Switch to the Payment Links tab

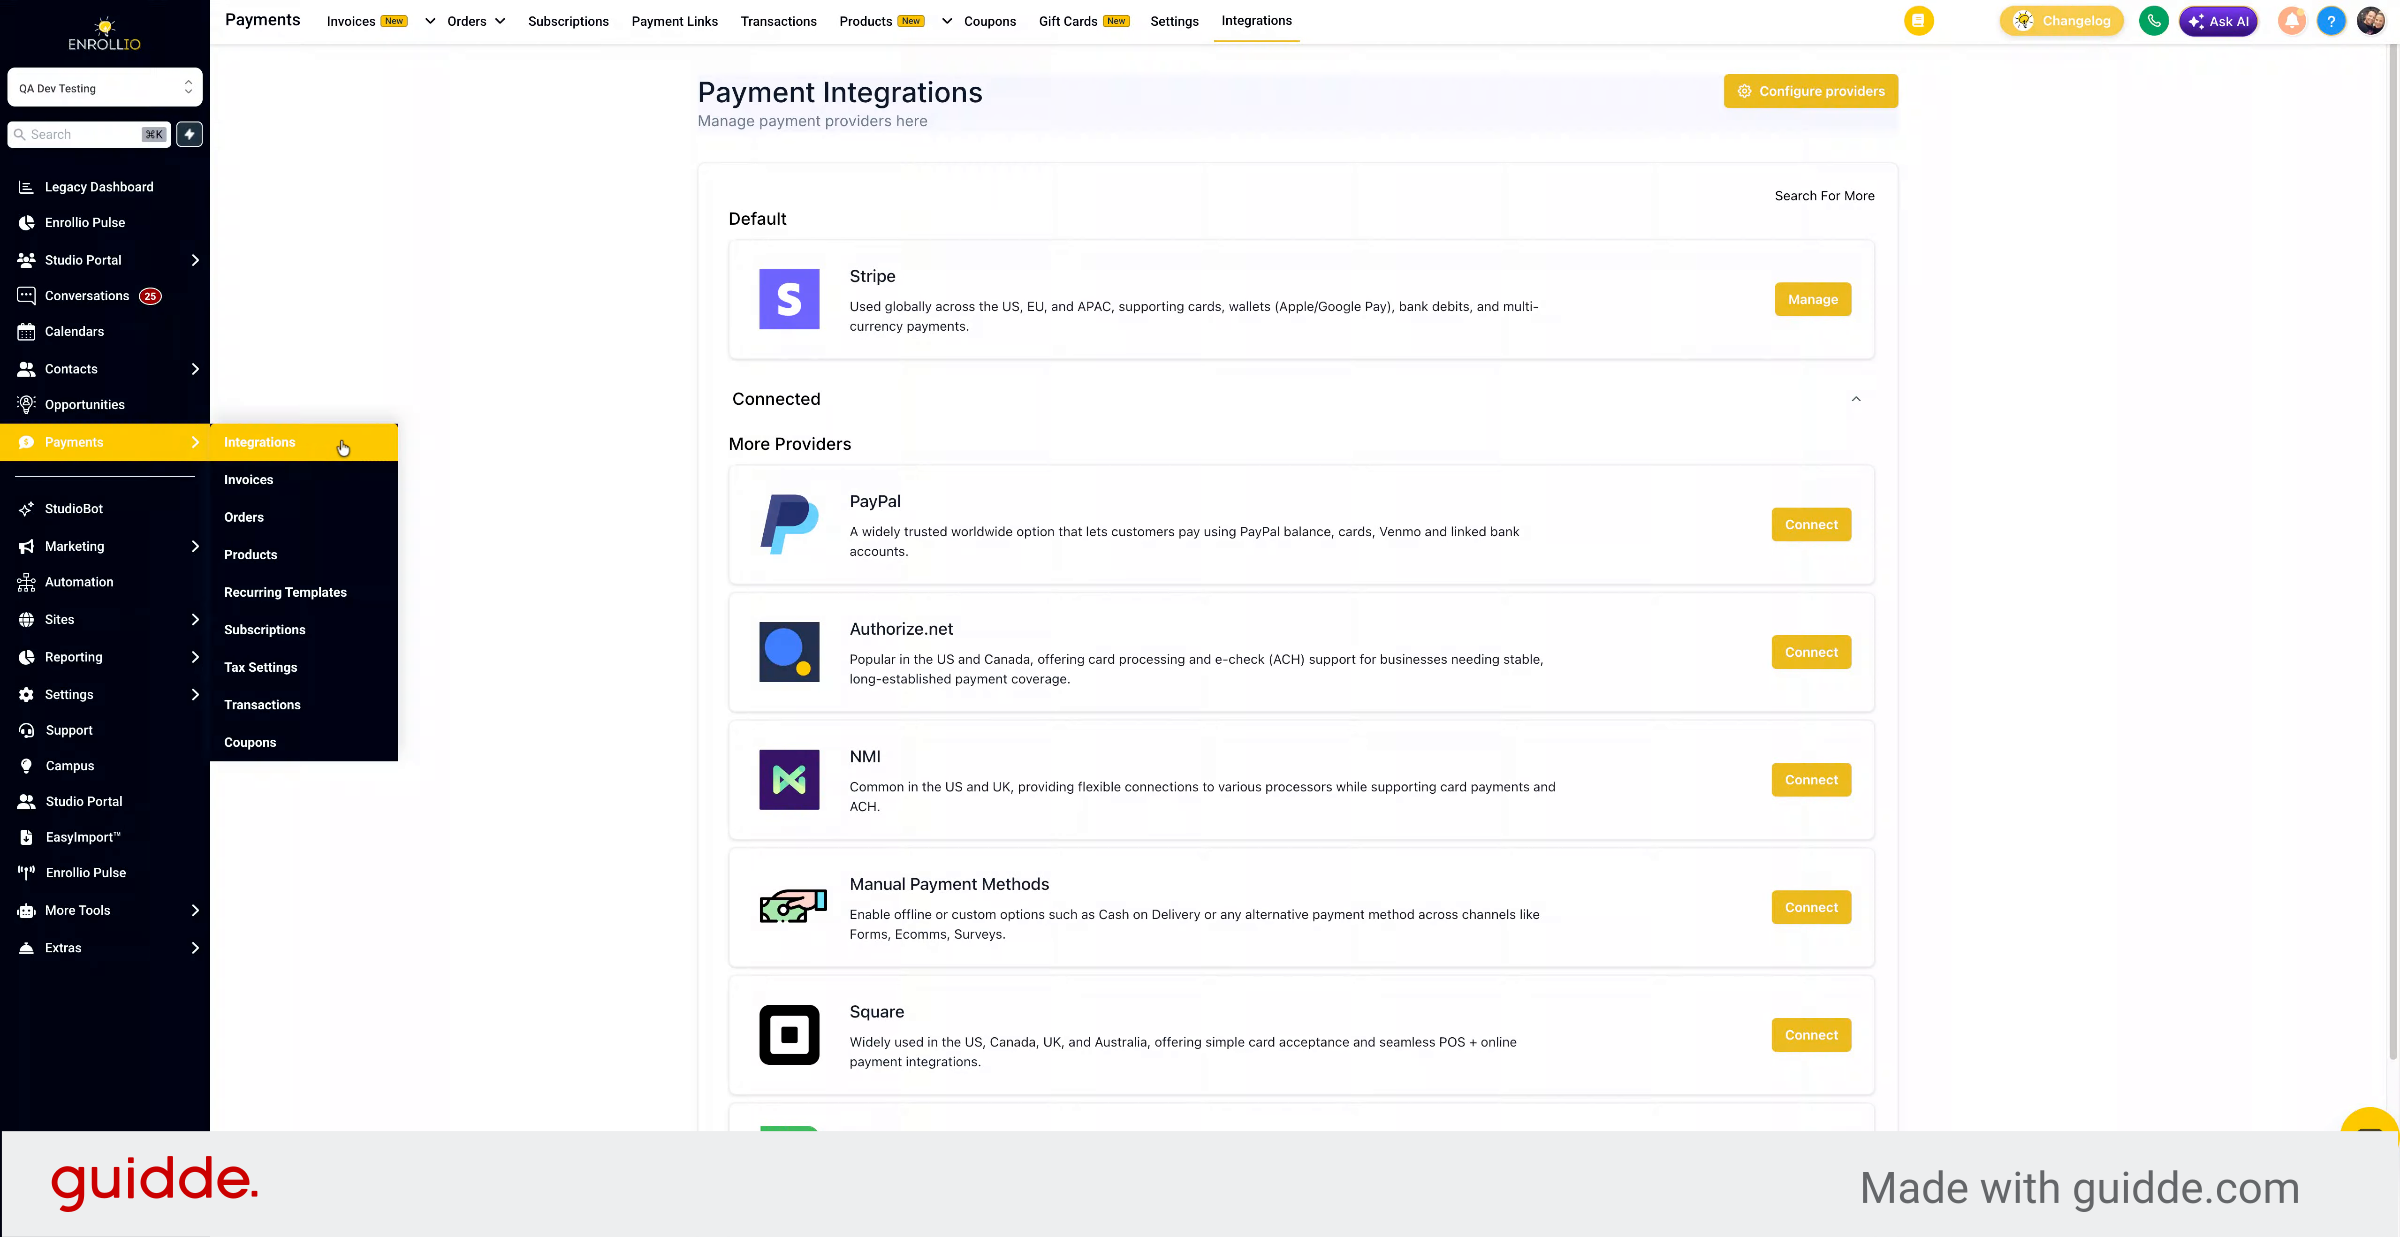(x=674, y=21)
